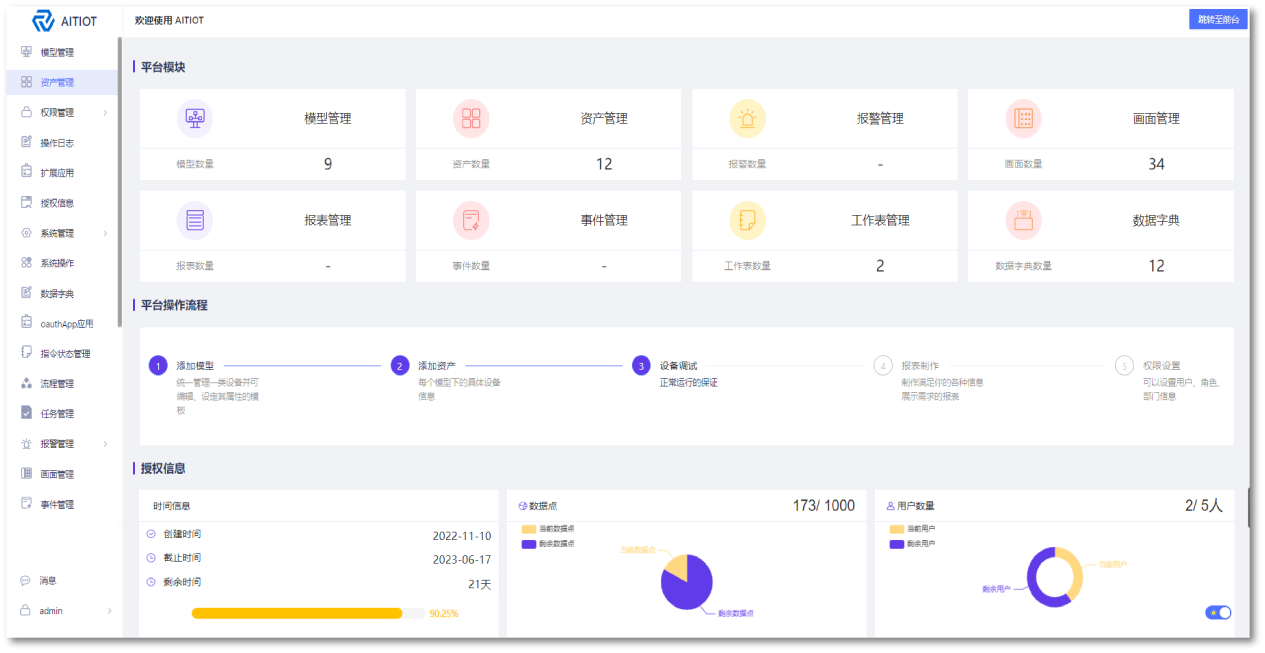Click the 画面管理 sidebar icon

pos(27,474)
